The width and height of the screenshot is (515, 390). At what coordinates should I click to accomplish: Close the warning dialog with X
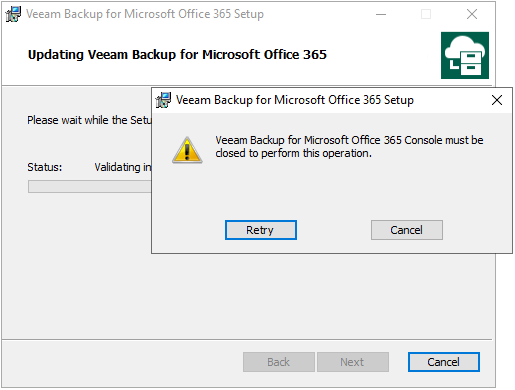pyautogui.click(x=497, y=100)
